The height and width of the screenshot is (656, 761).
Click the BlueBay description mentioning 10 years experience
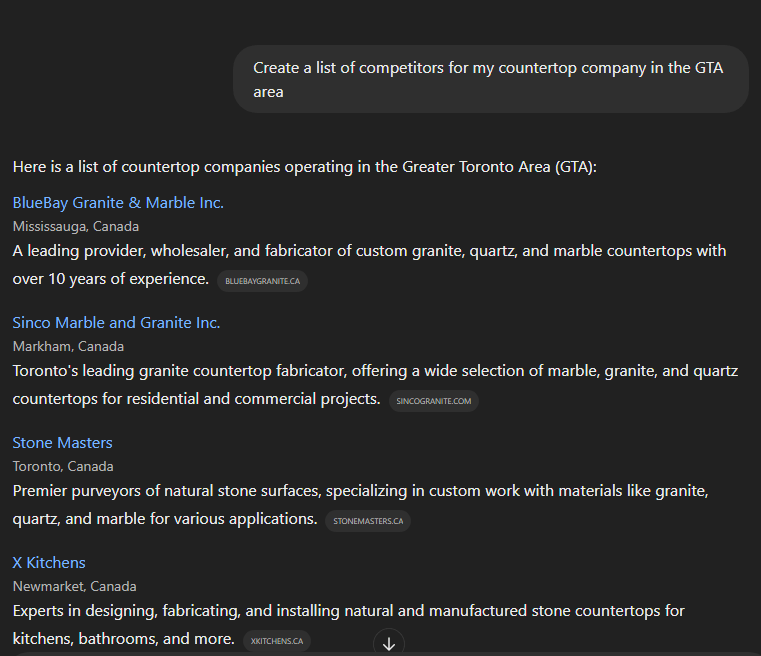[369, 251]
